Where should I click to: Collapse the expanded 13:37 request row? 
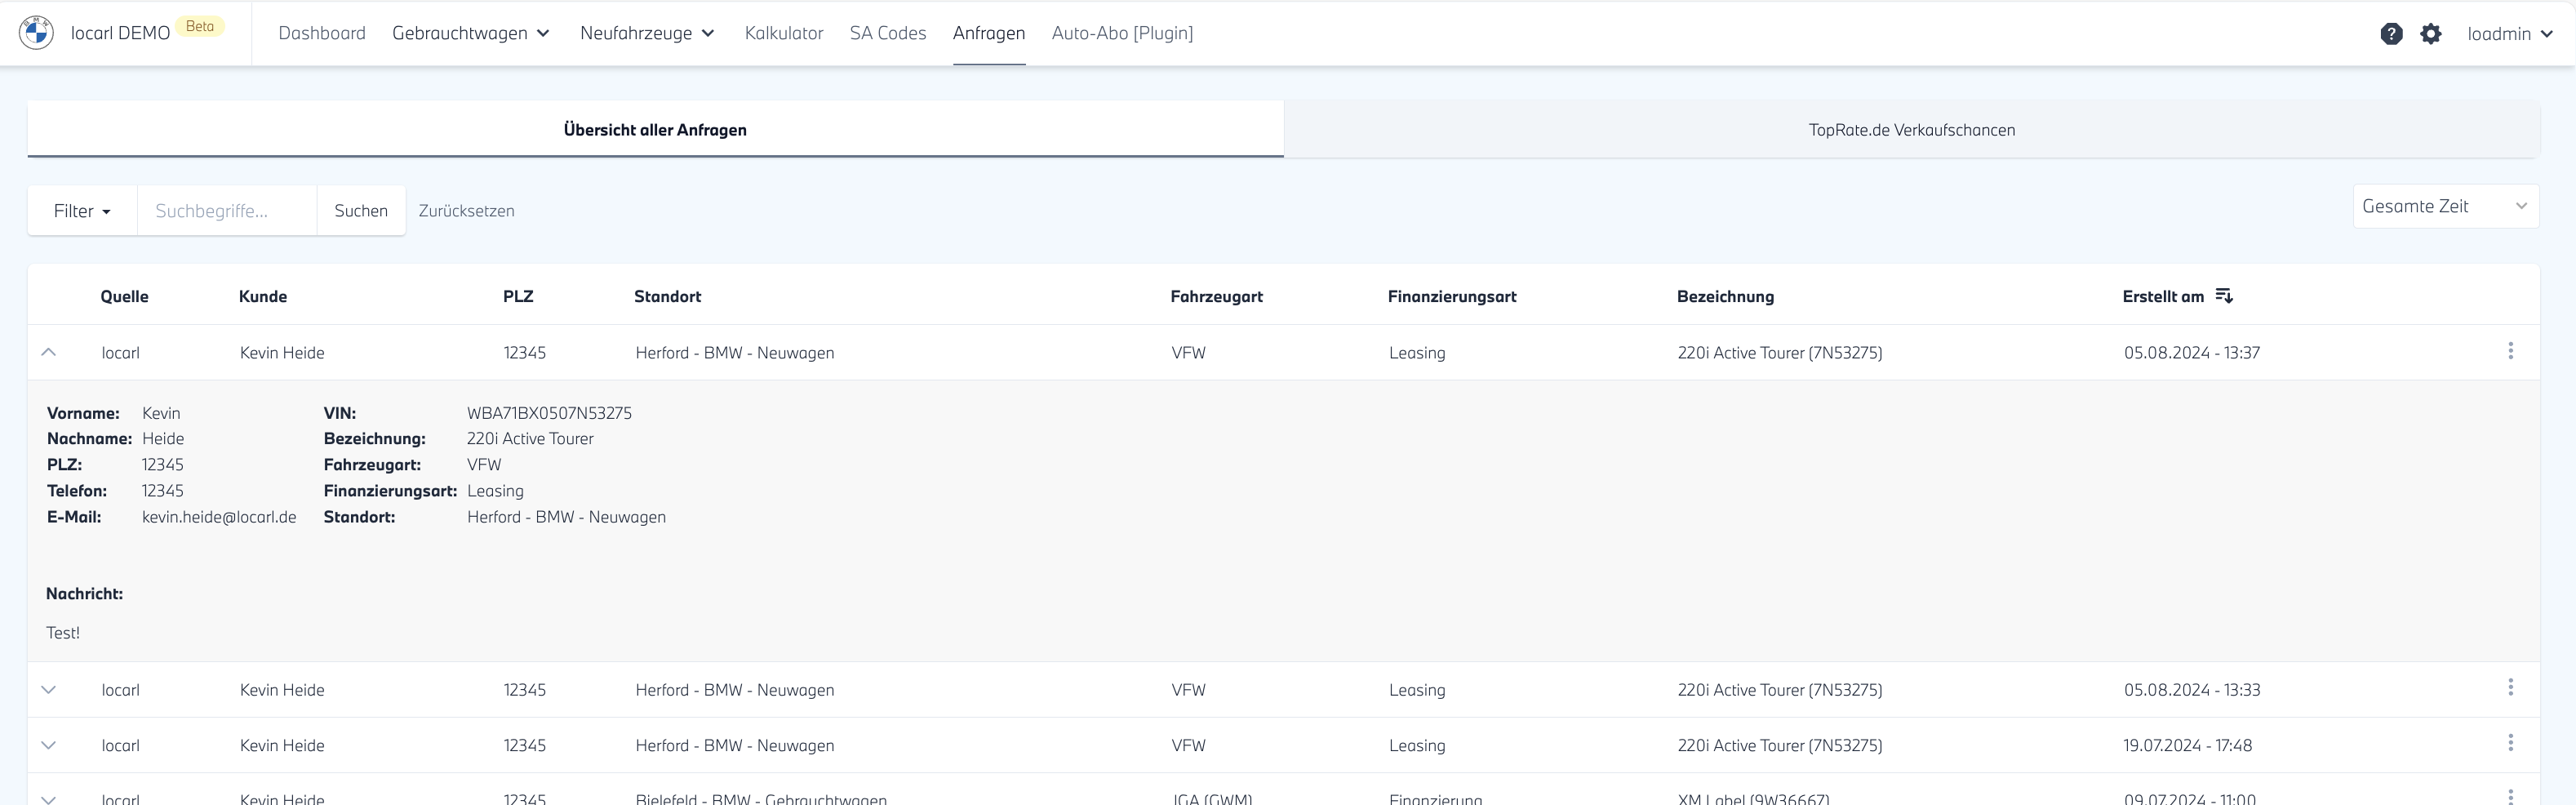[48, 352]
